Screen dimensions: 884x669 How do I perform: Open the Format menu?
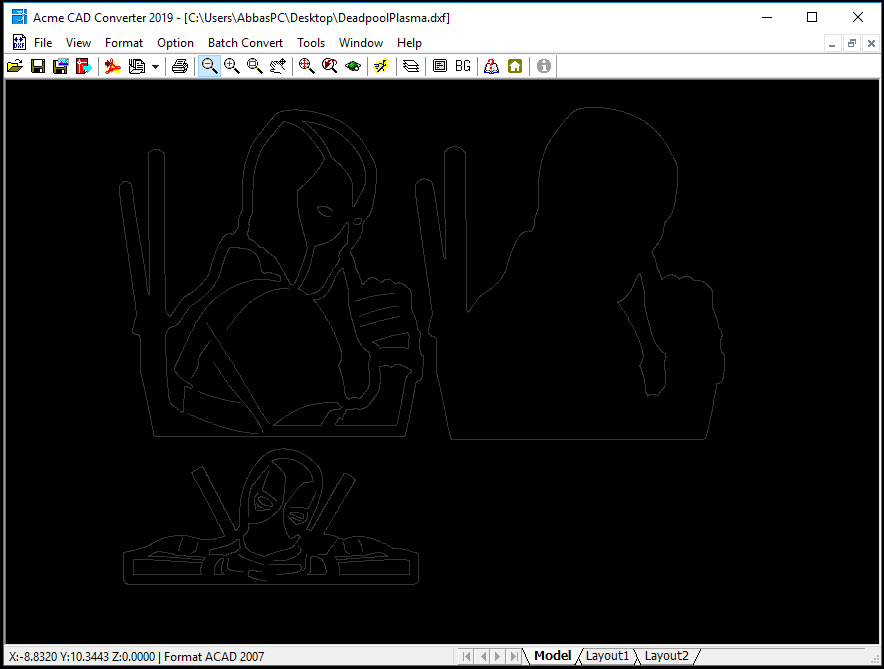point(124,43)
